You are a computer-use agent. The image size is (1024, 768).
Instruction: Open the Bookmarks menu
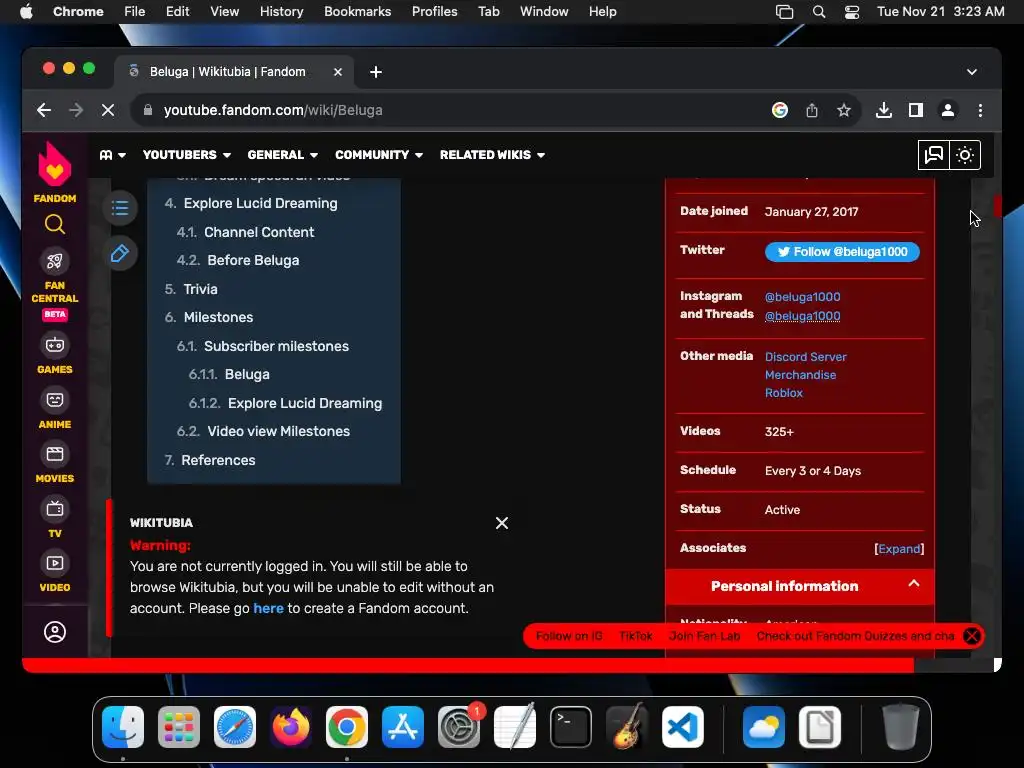pyautogui.click(x=358, y=12)
